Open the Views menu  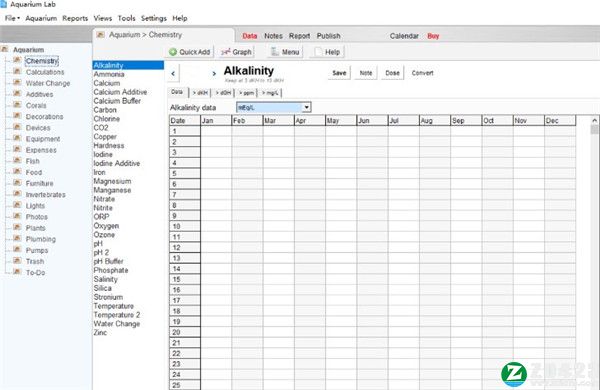click(103, 18)
